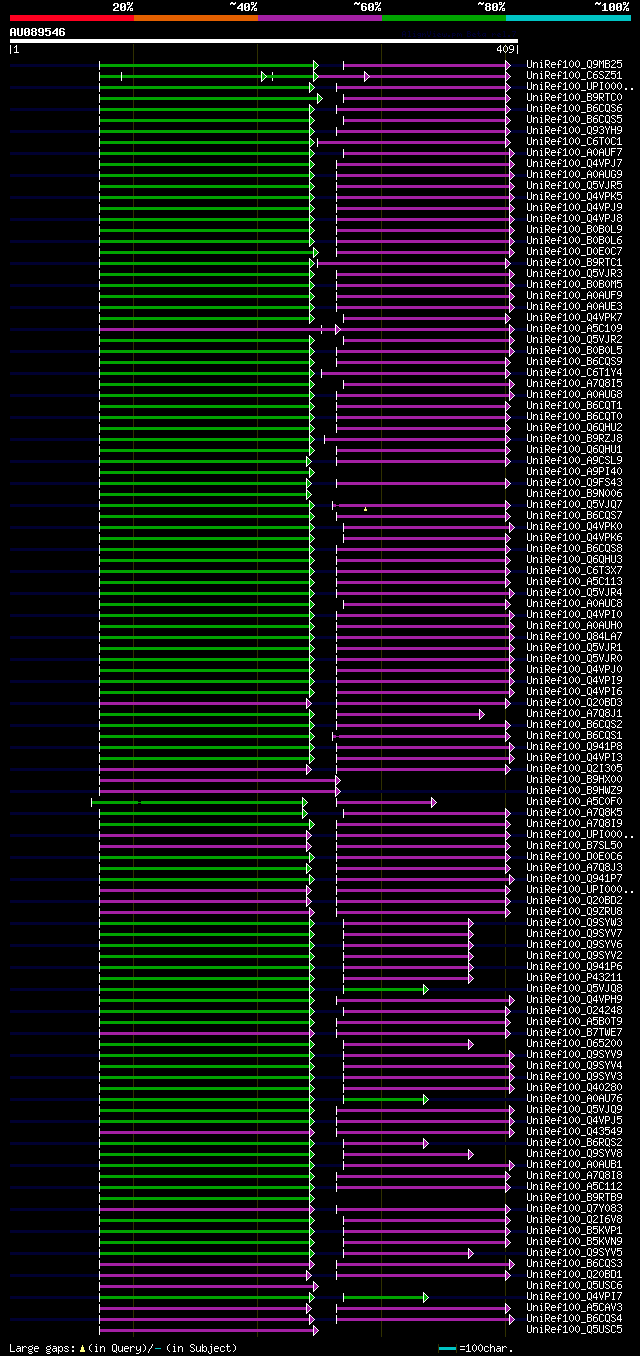
Task: Click the white query length bar
Action: [x=264, y=41]
